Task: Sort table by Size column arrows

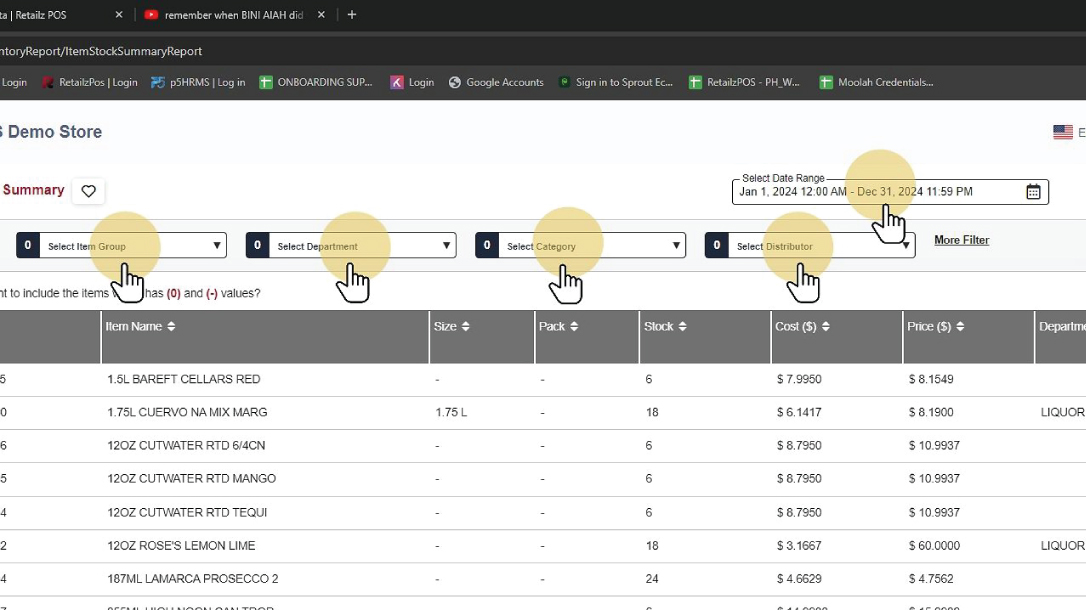Action: tap(465, 327)
